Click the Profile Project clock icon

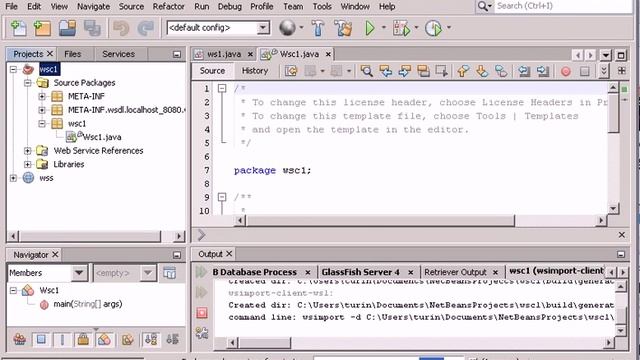point(433,28)
